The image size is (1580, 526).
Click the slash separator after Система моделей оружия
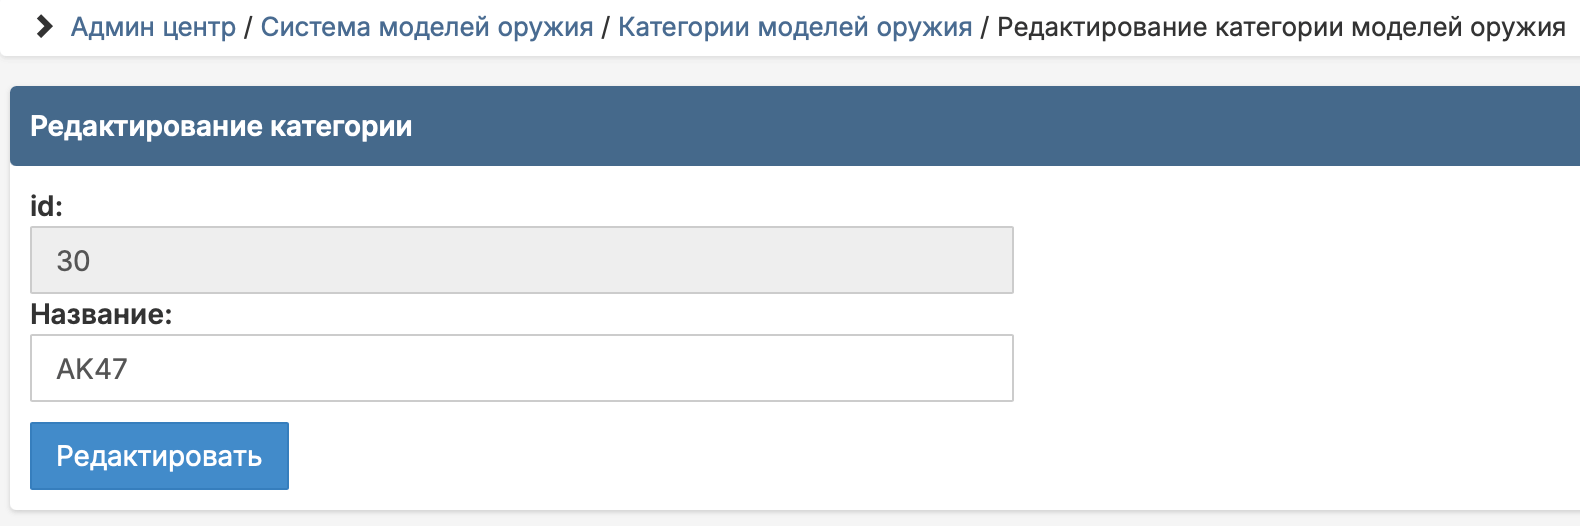[x=606, y=27]
